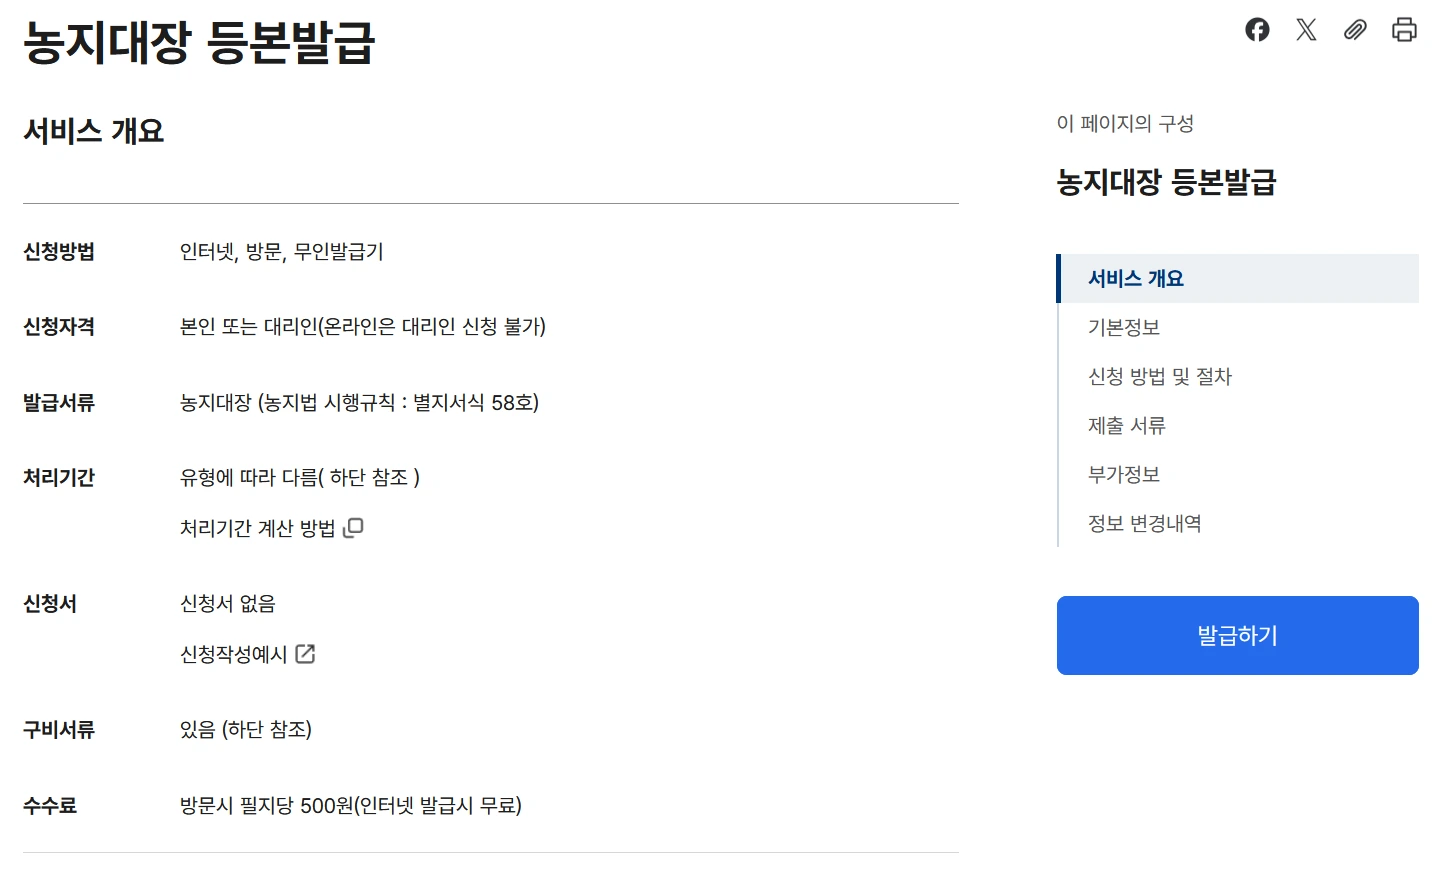Viewport: 1445px width, 876px height.
Task: Share this page on X
Action: [x=1306, y=30]
